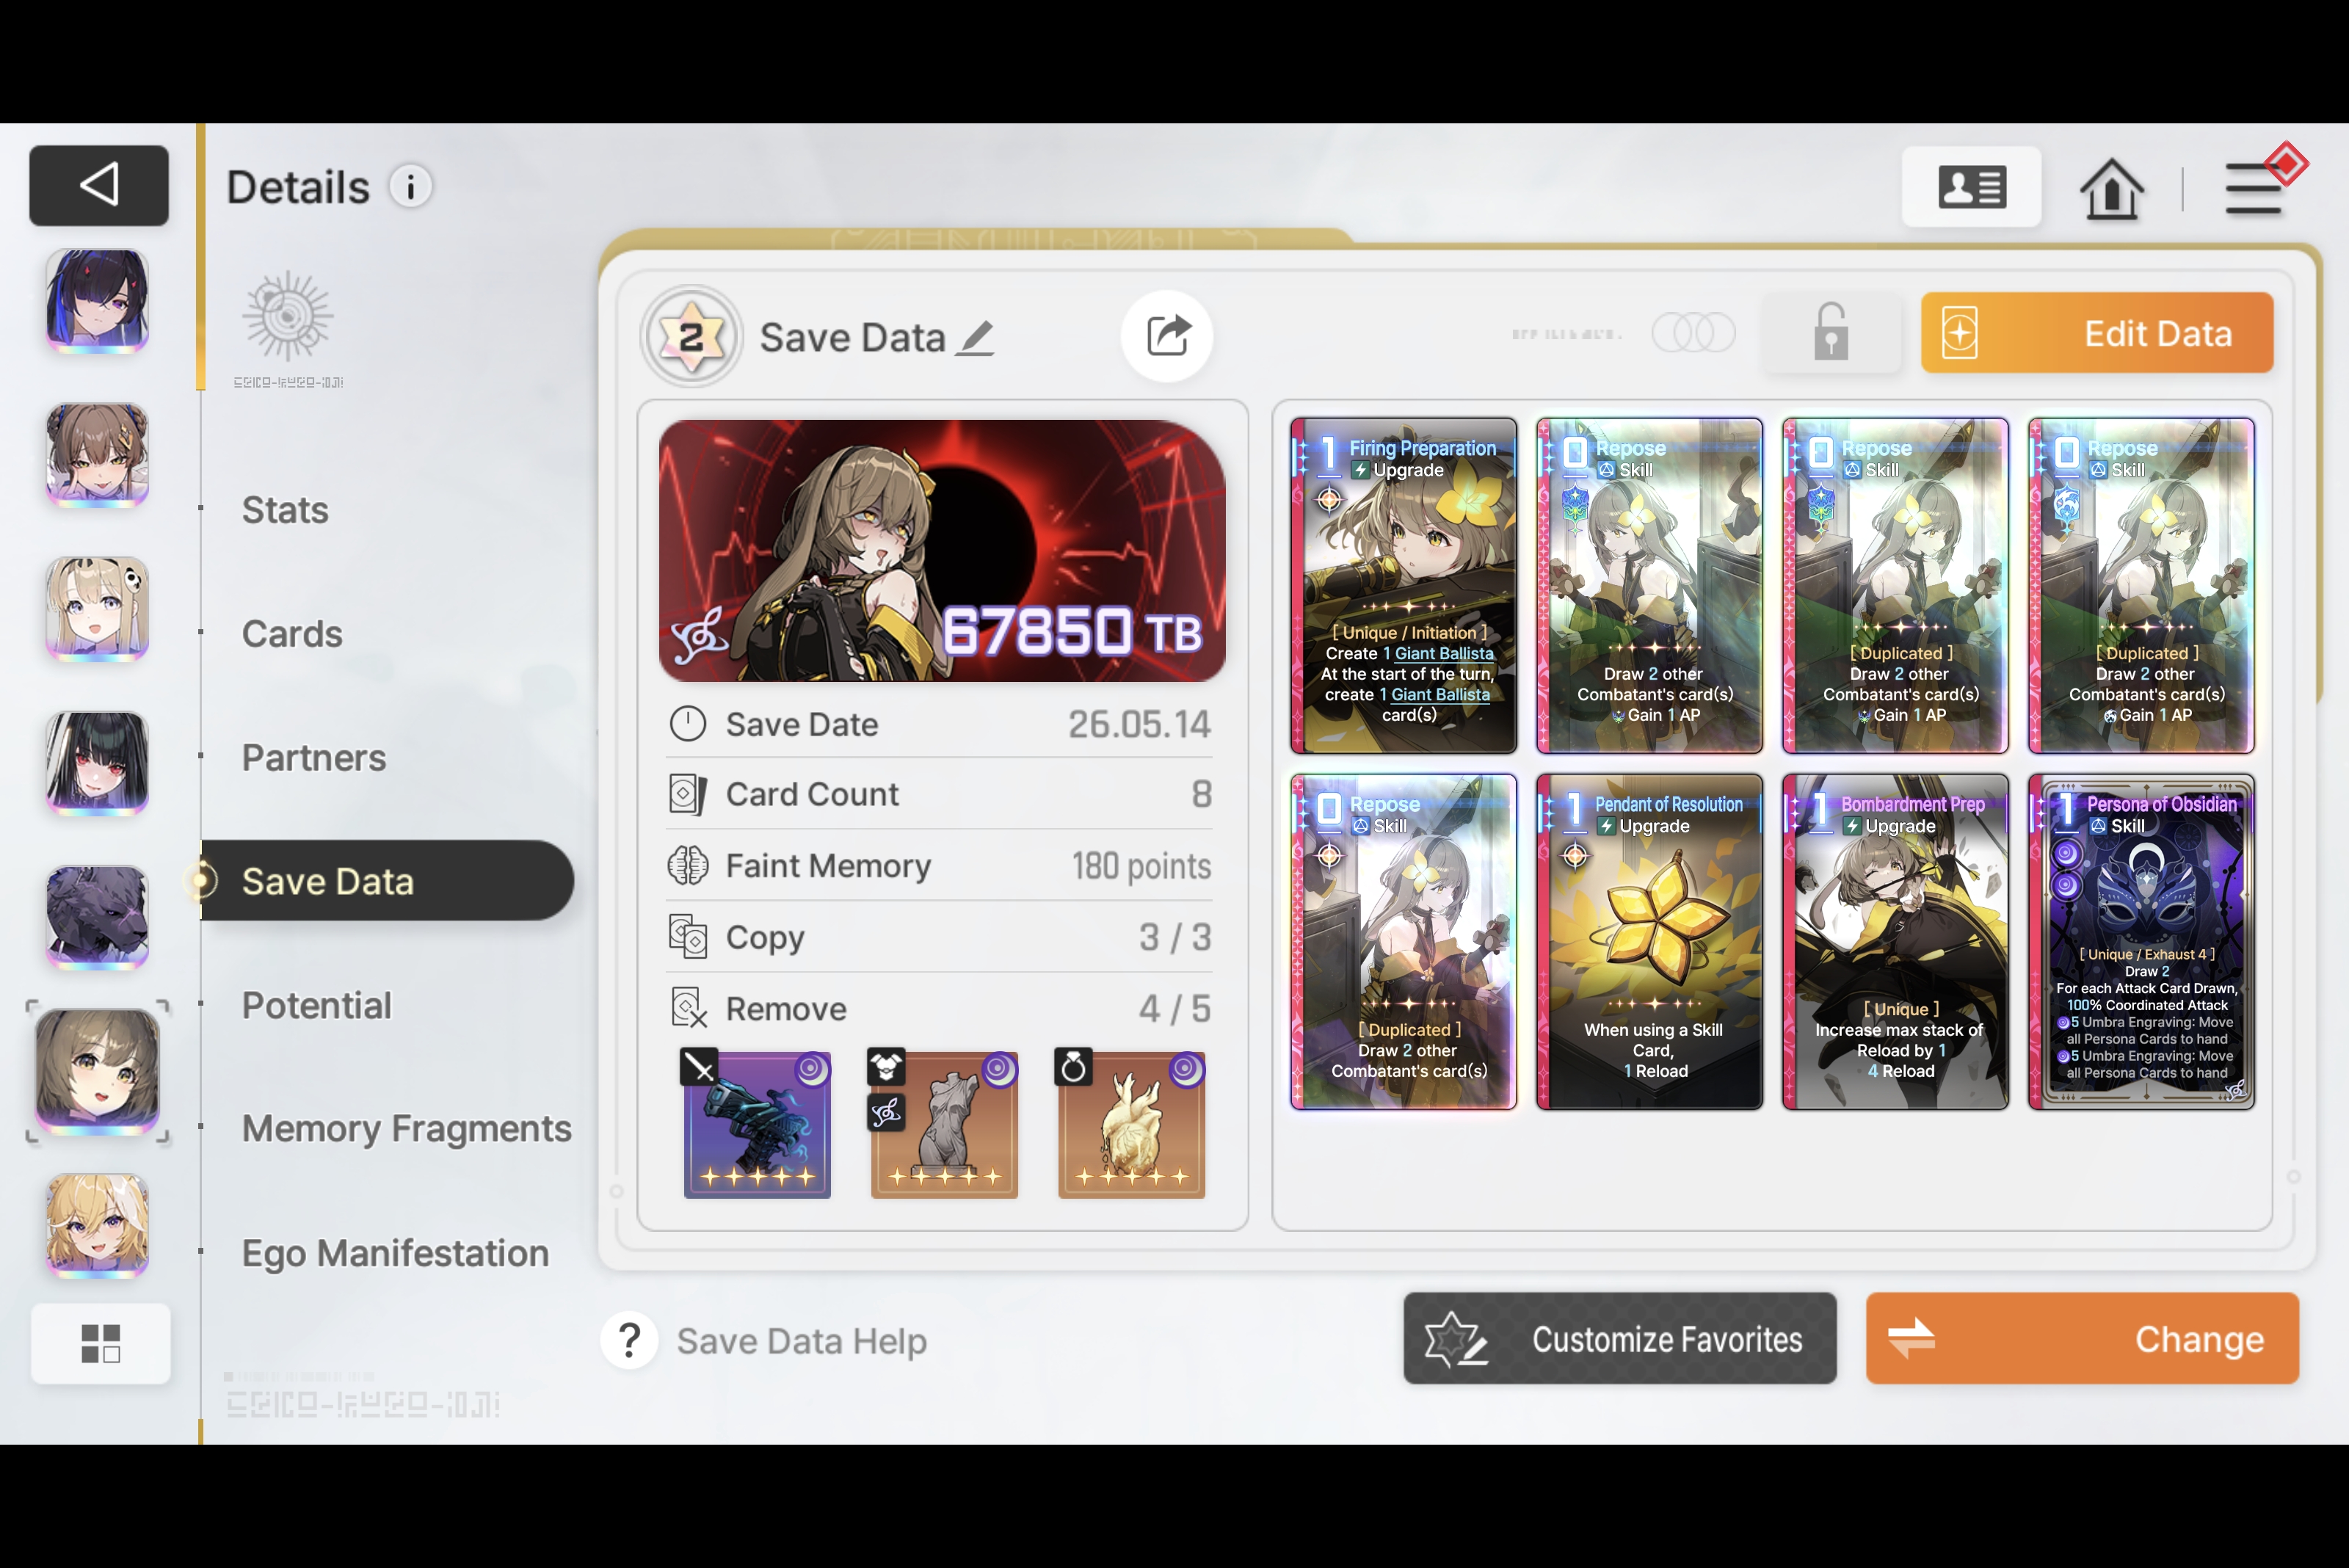2349x1568 pixels.
Task: Open the save data character banner
Action: [x=942, y=551]
